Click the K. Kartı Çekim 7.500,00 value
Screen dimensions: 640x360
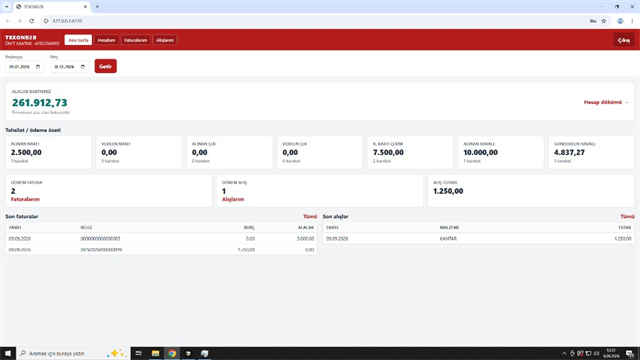(x=388, y=152)
